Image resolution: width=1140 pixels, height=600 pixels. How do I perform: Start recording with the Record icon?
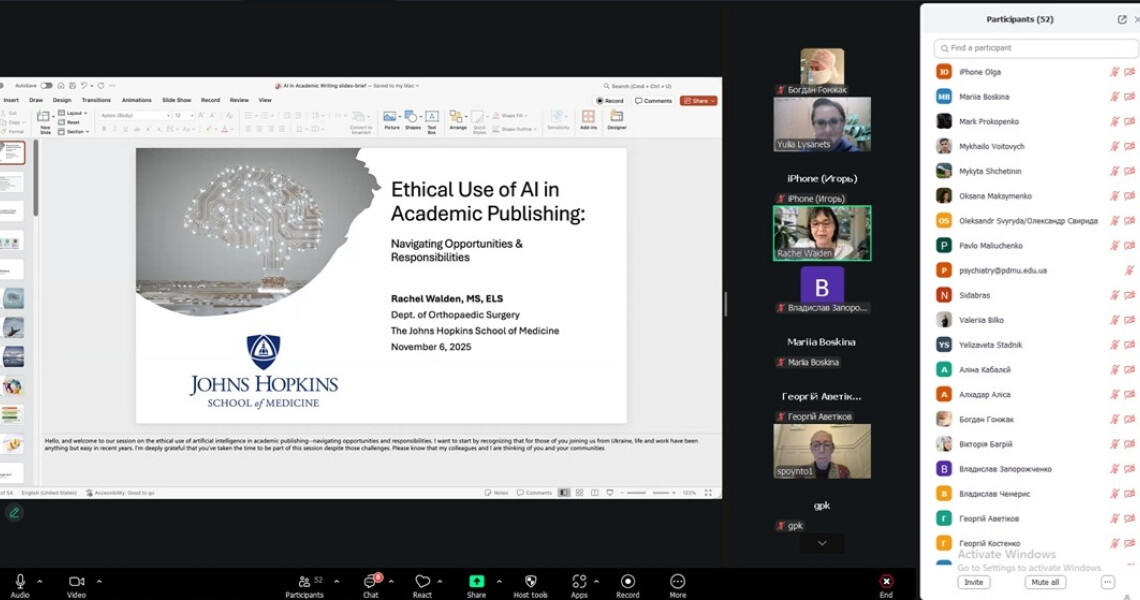628,581
